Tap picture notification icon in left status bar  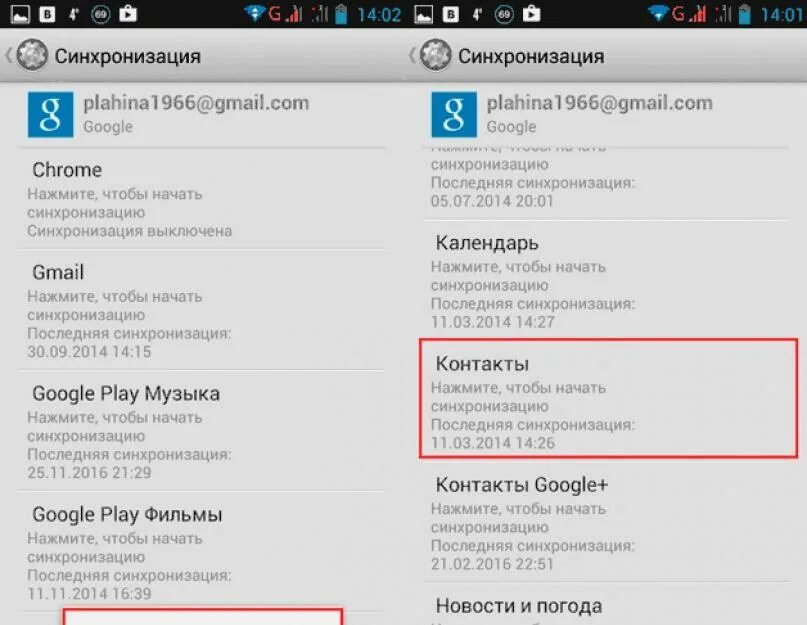pos(21,14)
